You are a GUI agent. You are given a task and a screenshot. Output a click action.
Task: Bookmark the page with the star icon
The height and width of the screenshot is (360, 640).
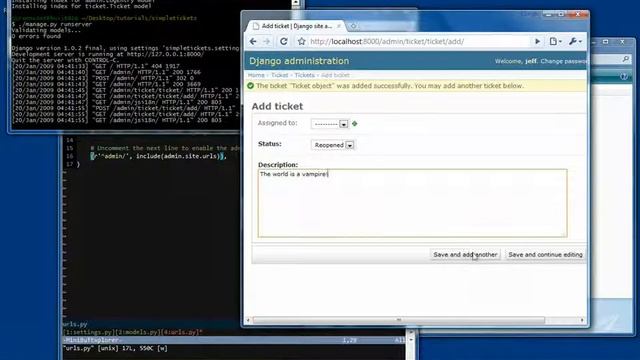coord(302,42)
